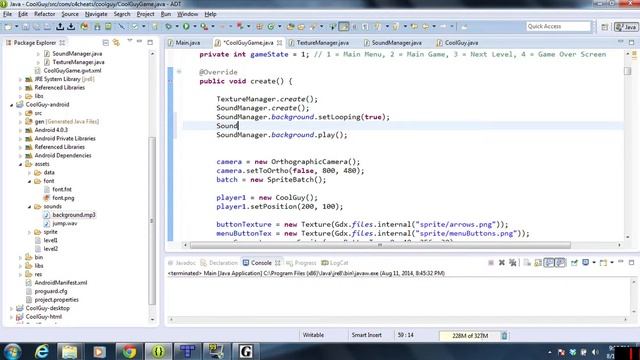Open Package Explorer View Menu dropdown

click(x=129, y=41)
